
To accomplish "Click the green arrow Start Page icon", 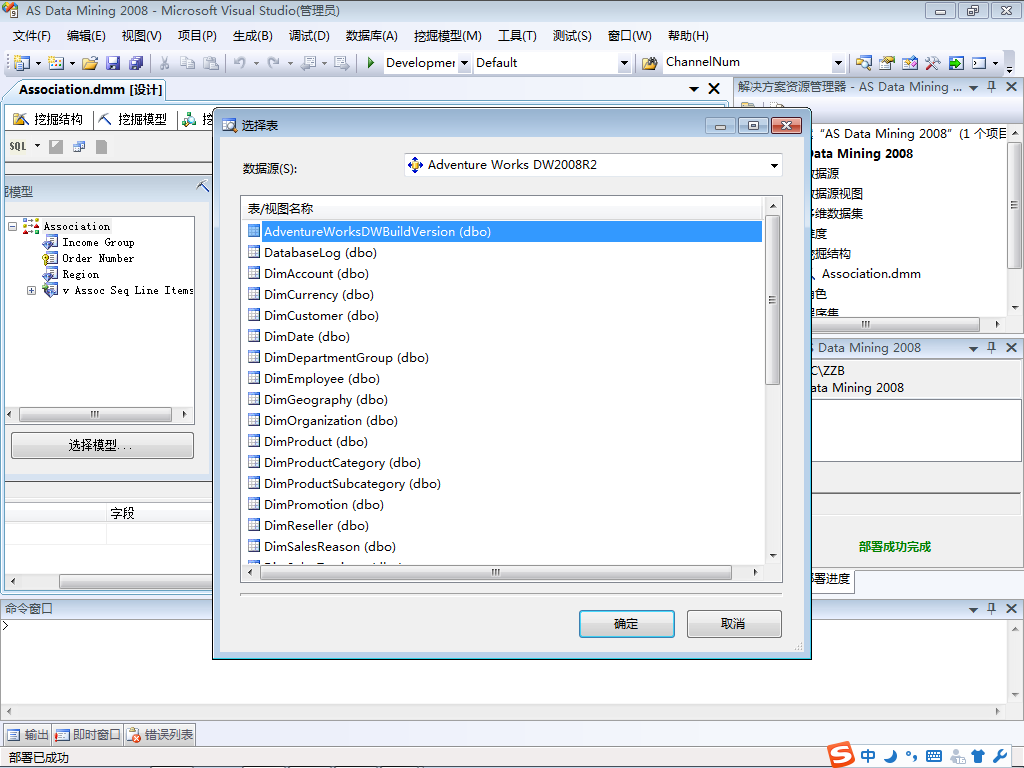I will click(x=956, y=63).
